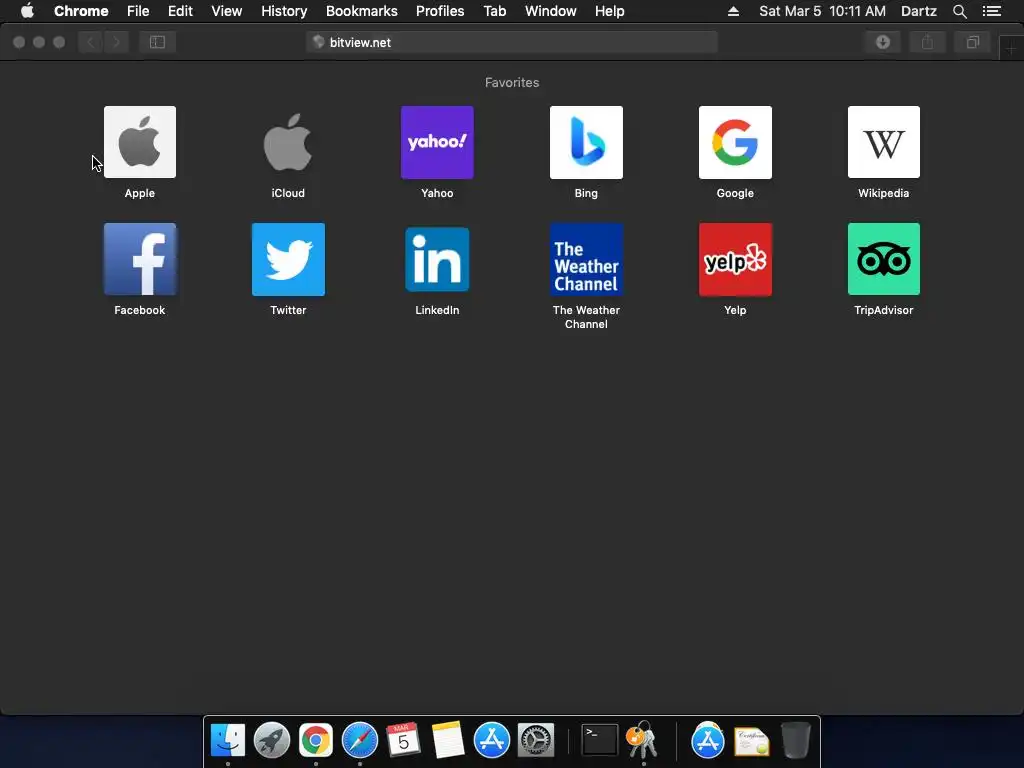This screenshot has width=1024, height=768.
Task: Open the Apple favorite tile
Action: (x=140, y=142)
